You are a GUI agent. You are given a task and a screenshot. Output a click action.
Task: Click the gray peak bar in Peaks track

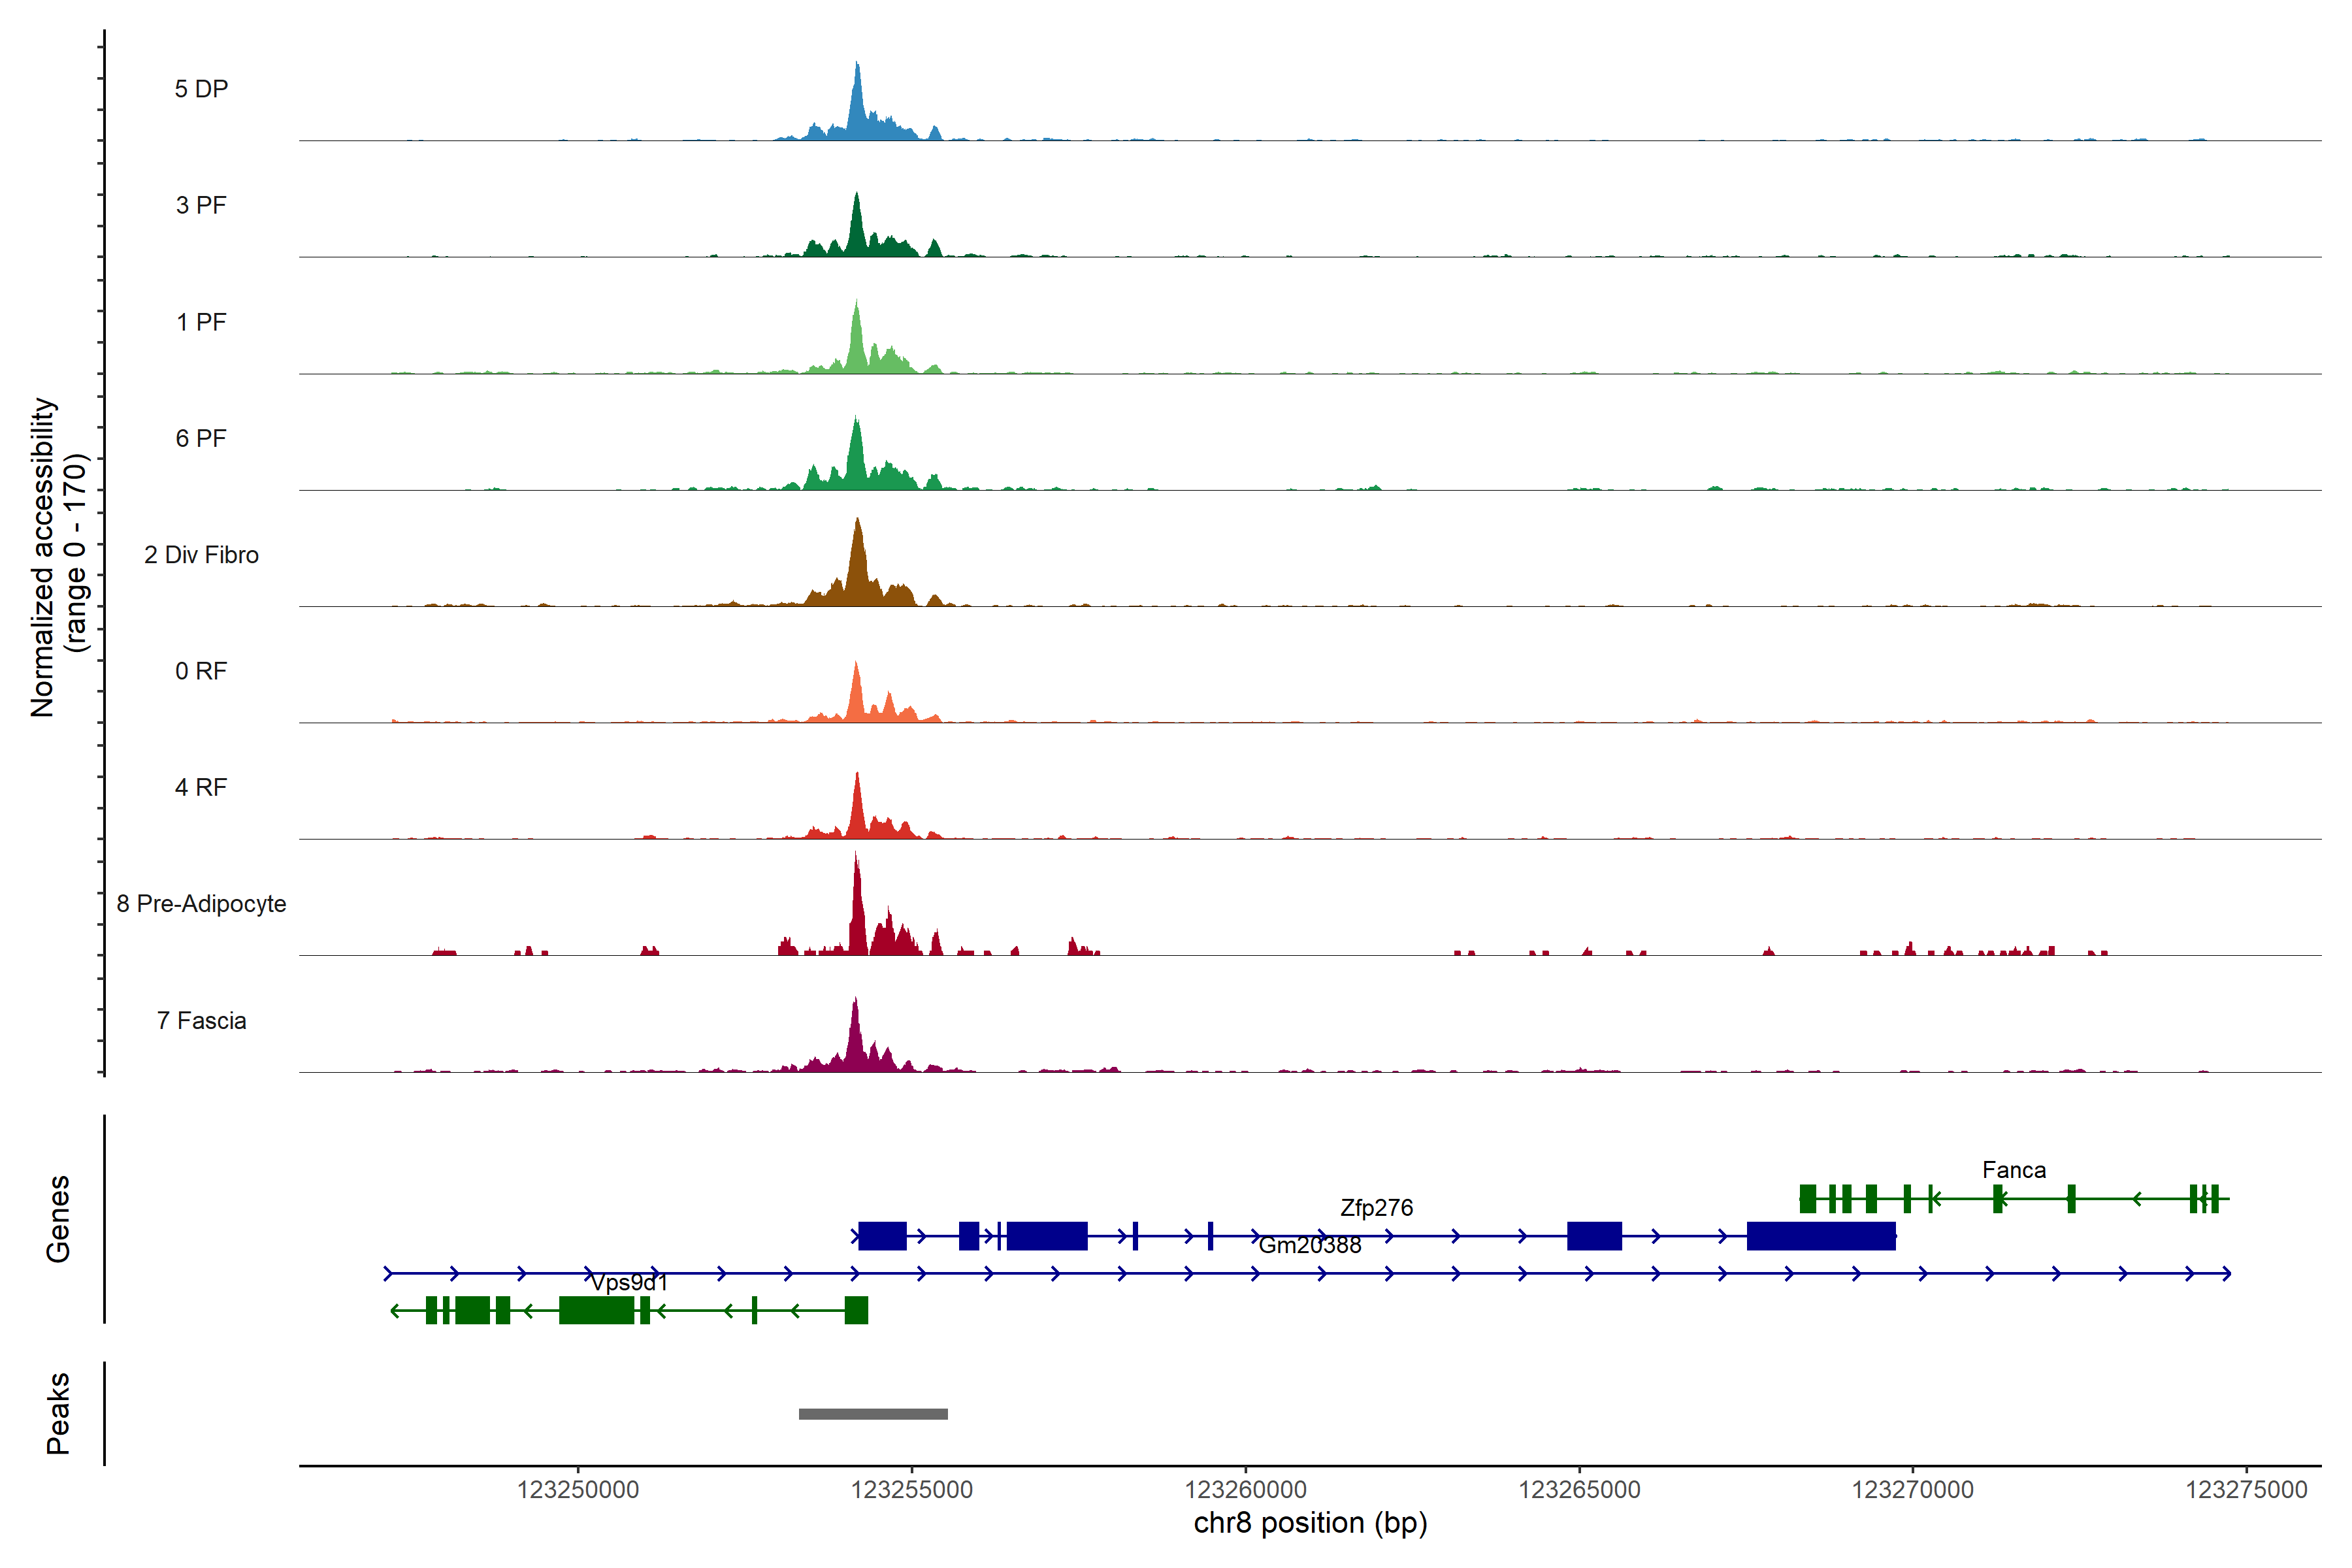(873, 1414)
